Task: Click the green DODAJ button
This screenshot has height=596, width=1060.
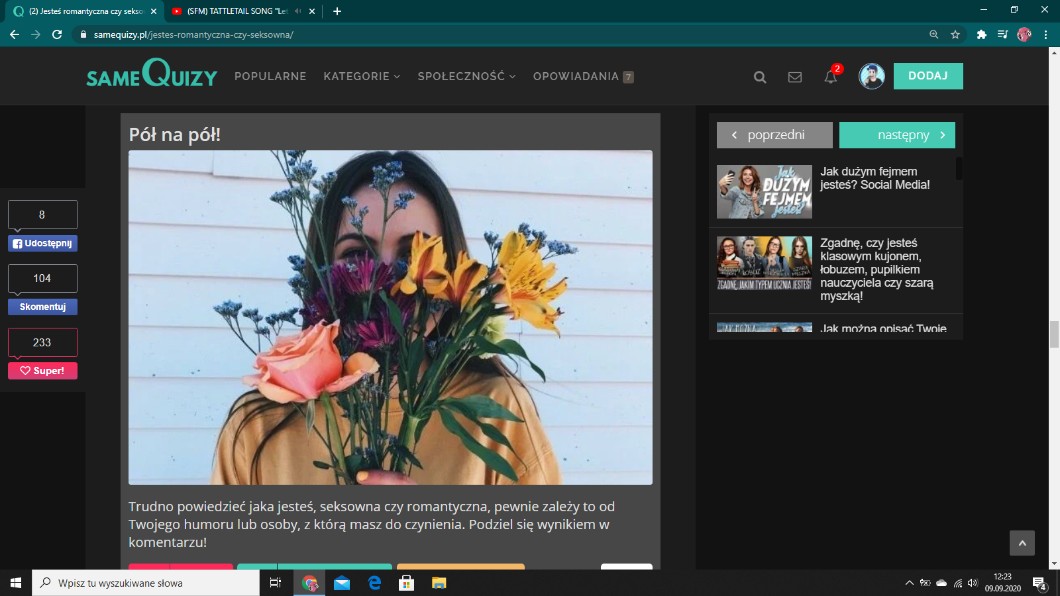Action: click(x=927, y=76)
